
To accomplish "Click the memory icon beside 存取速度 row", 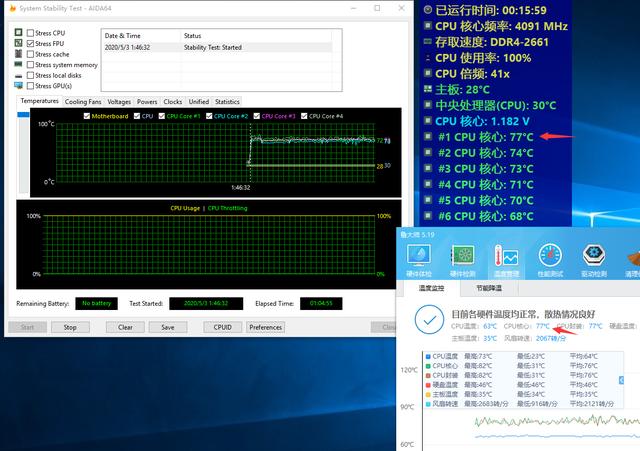I will point(428,41).
